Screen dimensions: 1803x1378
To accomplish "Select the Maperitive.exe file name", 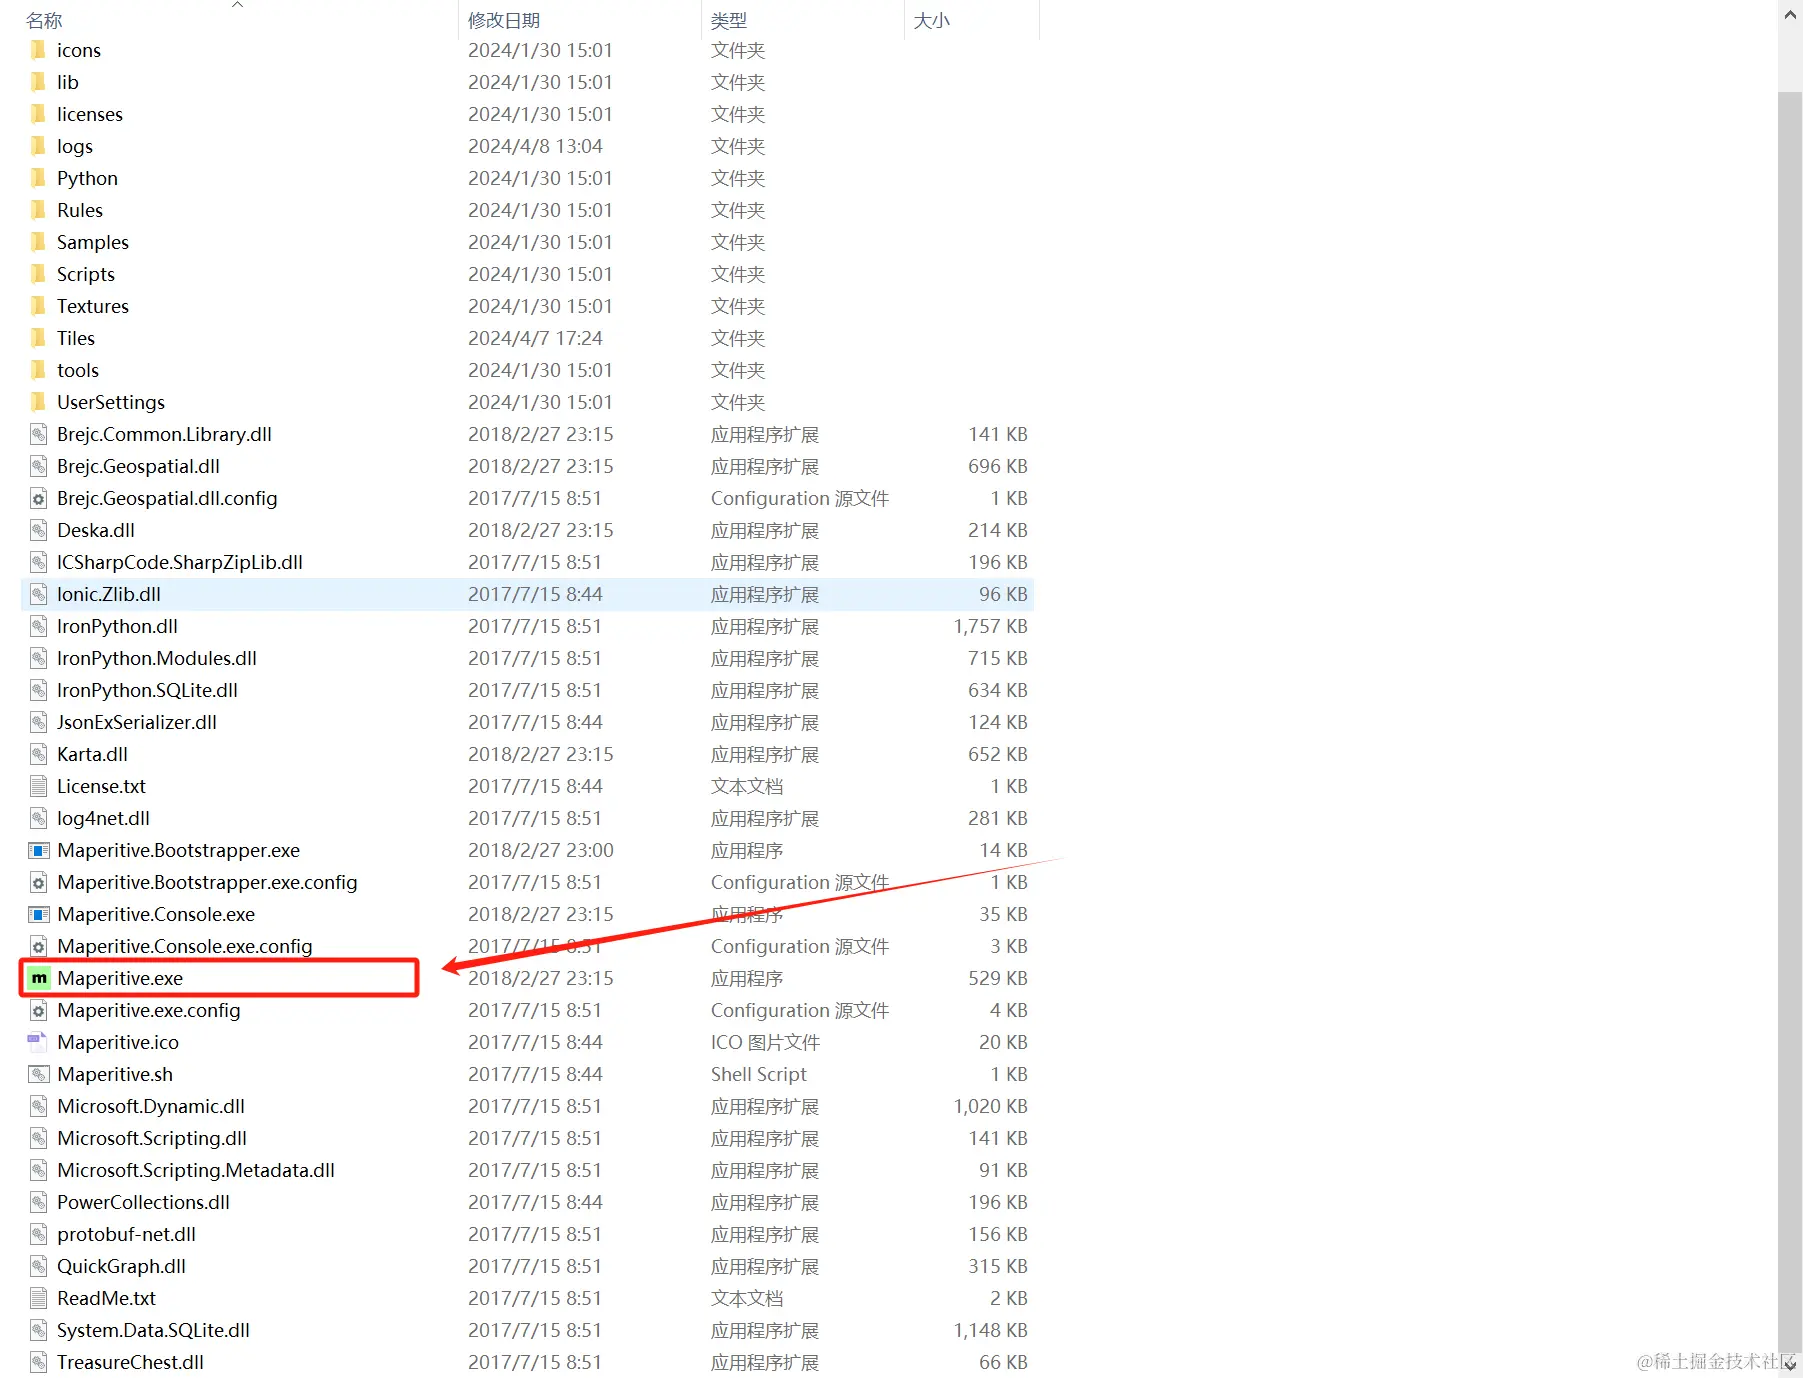I will 120,978.
